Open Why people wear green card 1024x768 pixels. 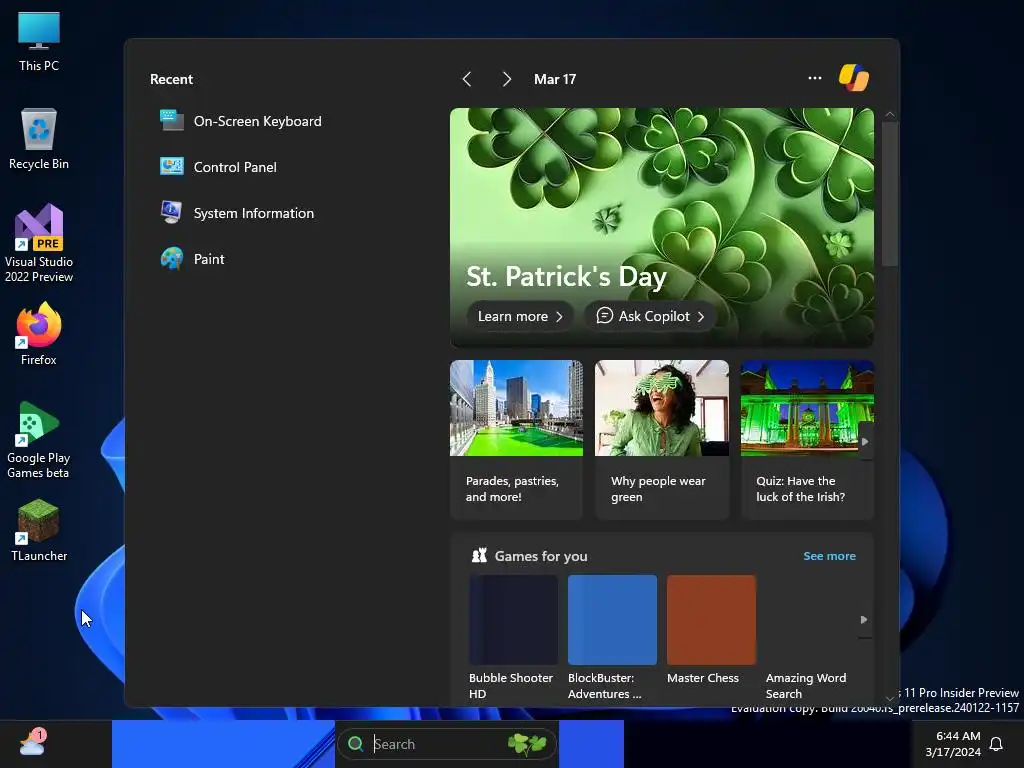[662, 440]
